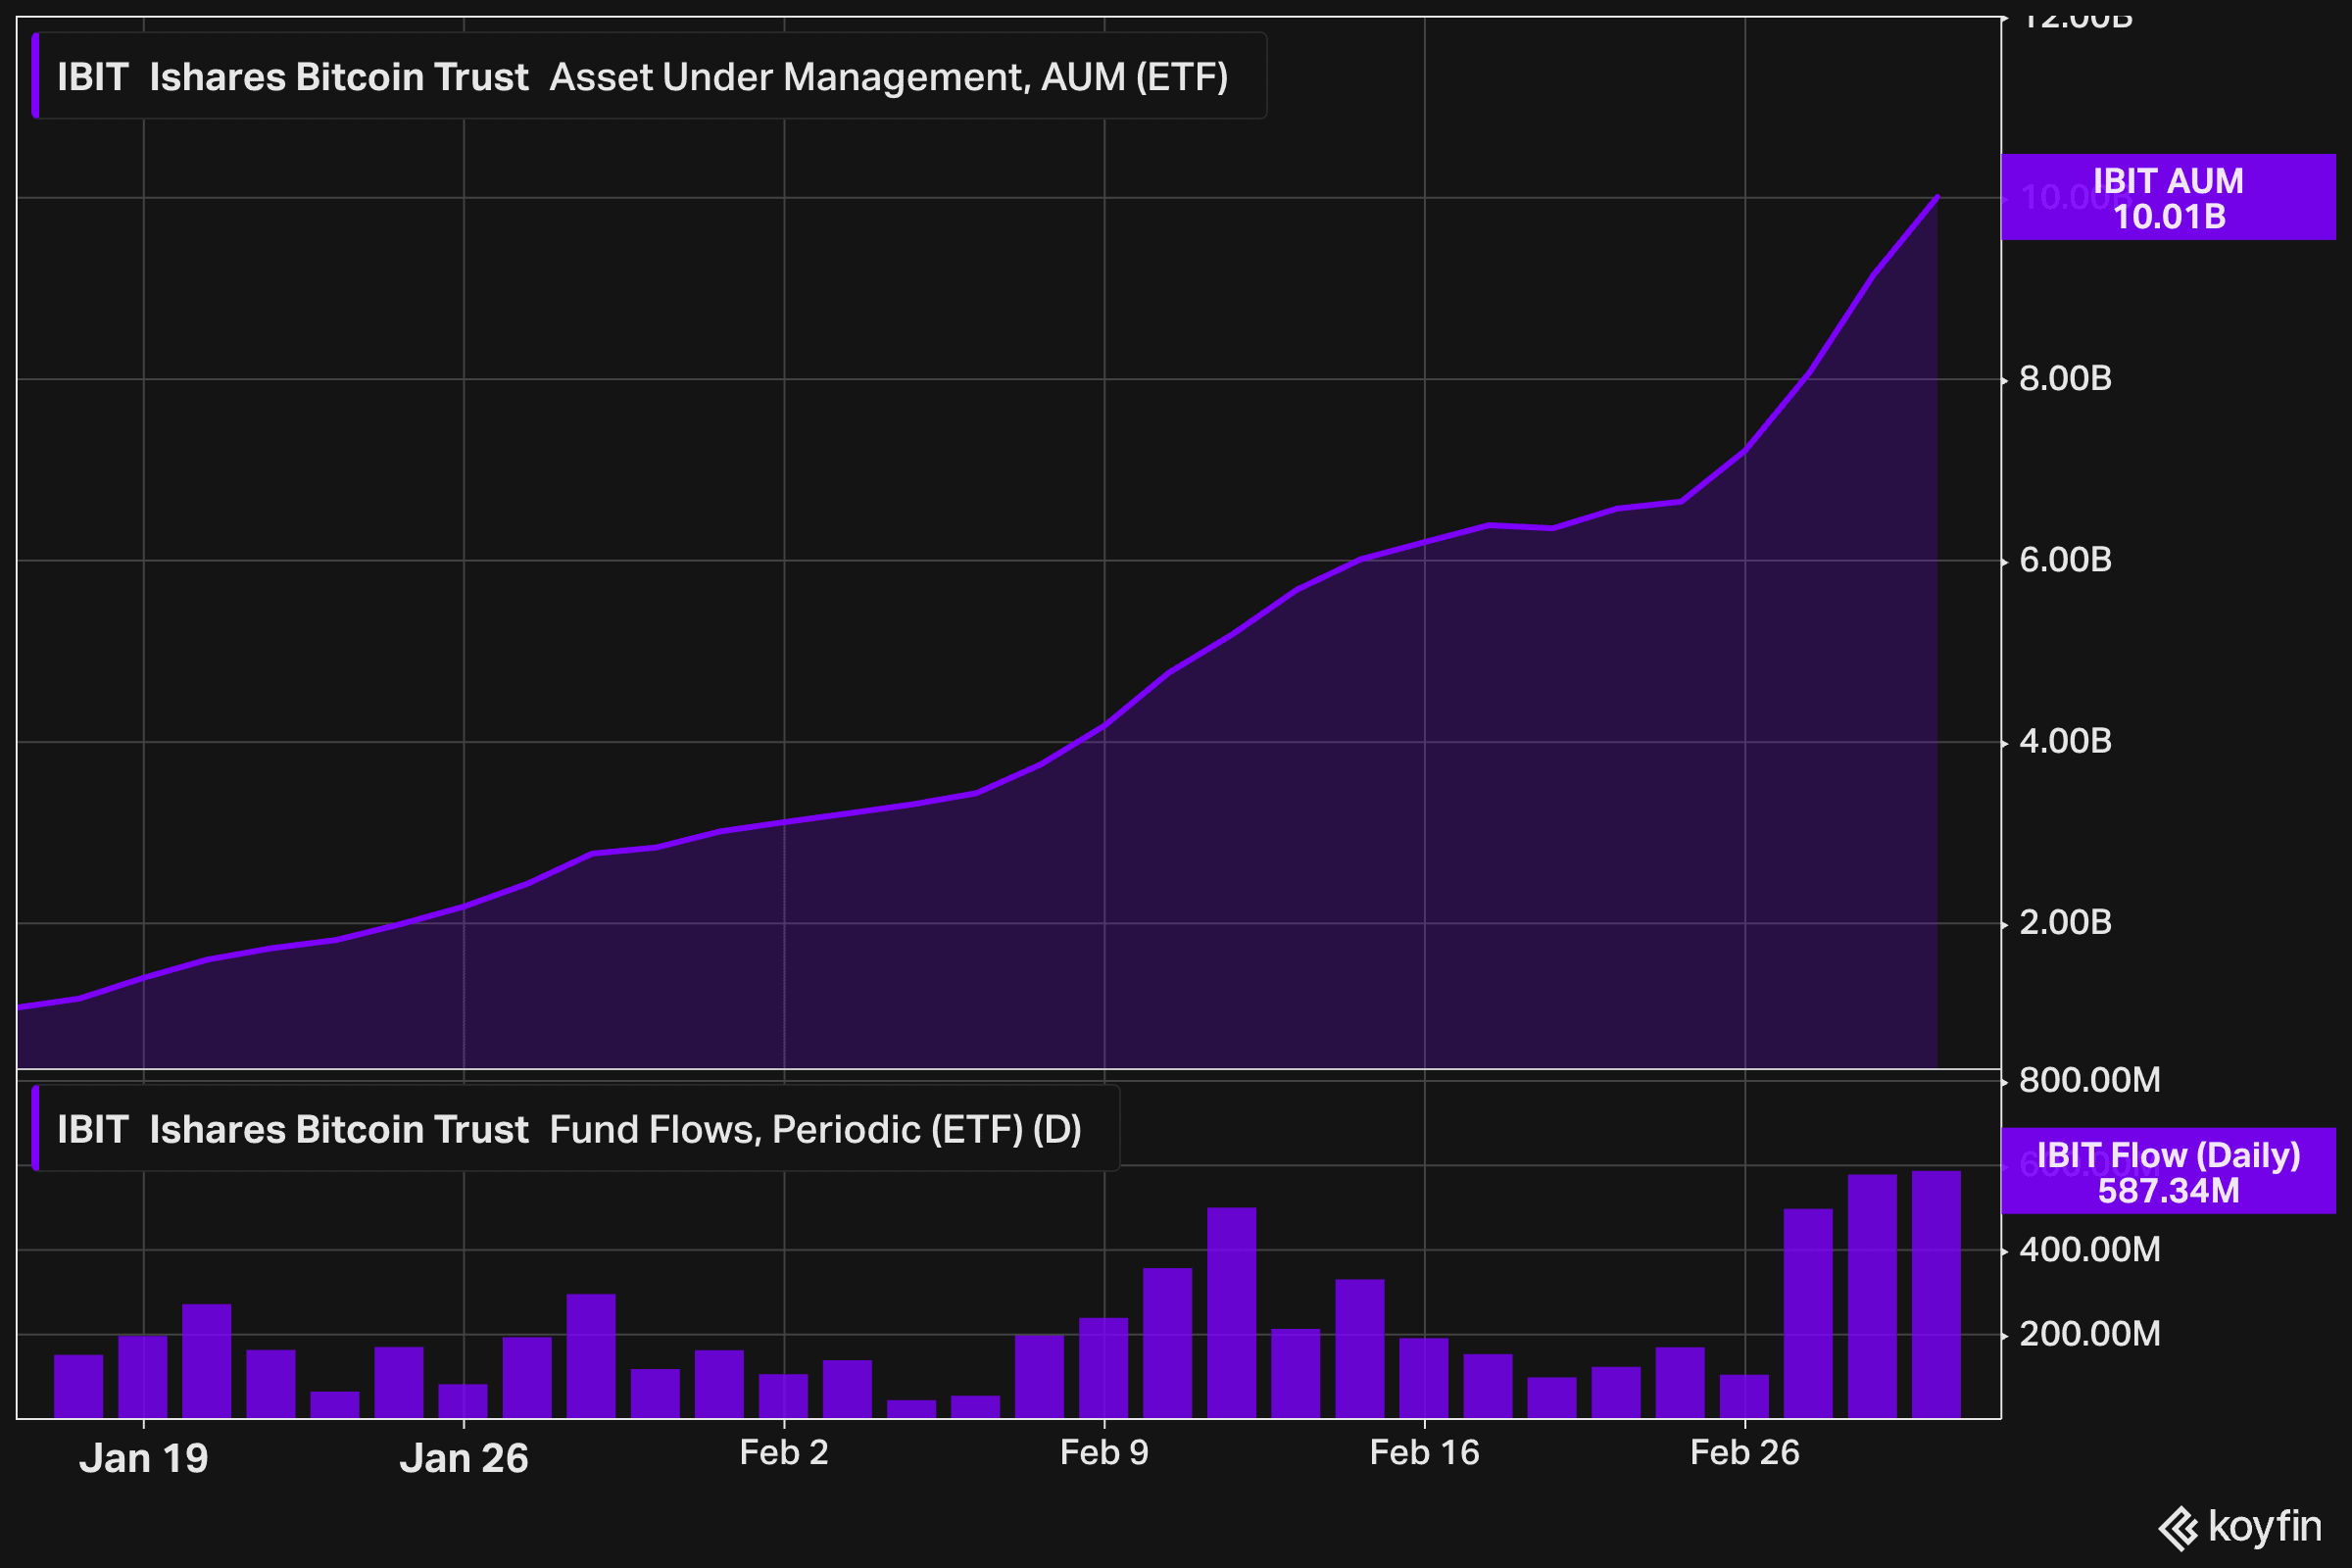This screenshot has width=2352, height=1568.
Task: Click the Feb 16 date axis label
Action: (x=1424, y=1452)
